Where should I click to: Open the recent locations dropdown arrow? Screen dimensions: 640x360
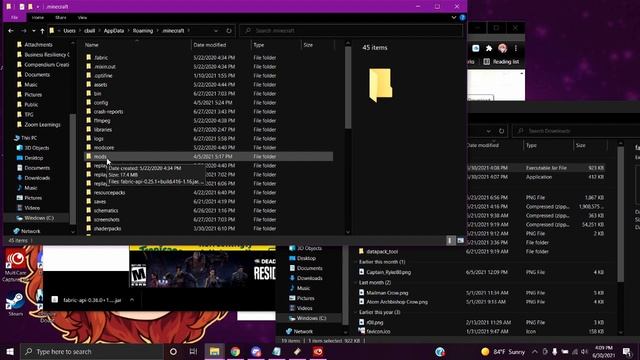click(33, 31)
